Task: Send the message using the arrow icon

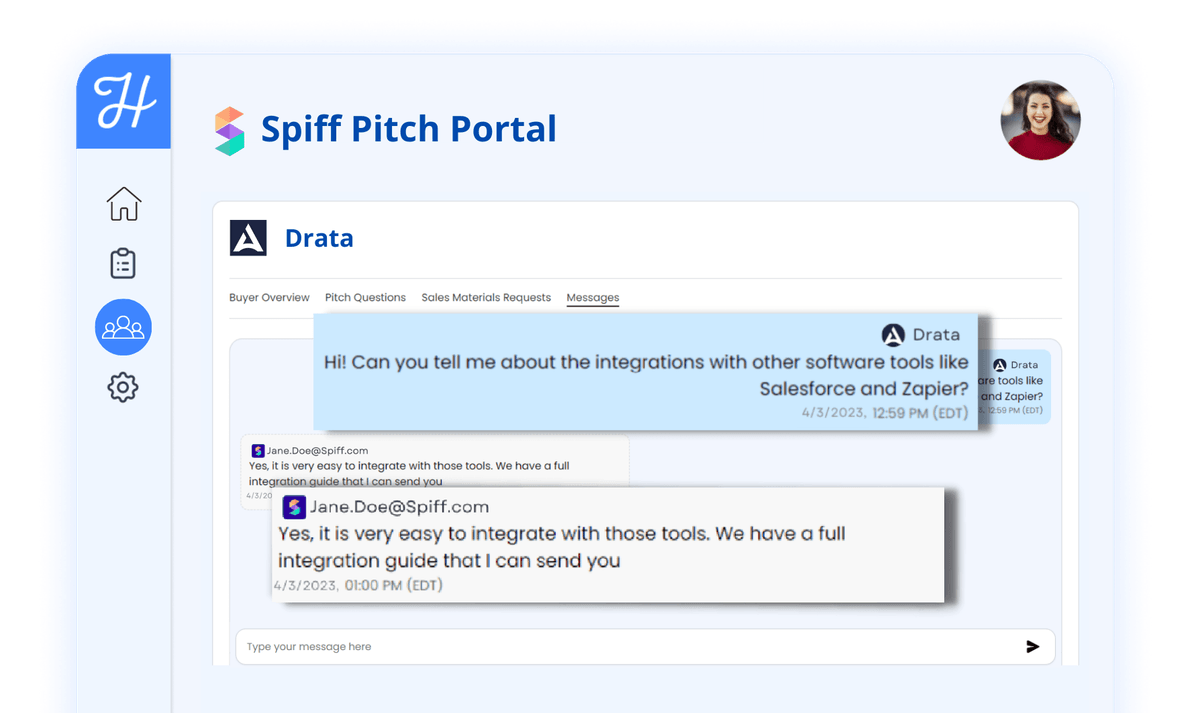Action: click(1033, 646)
